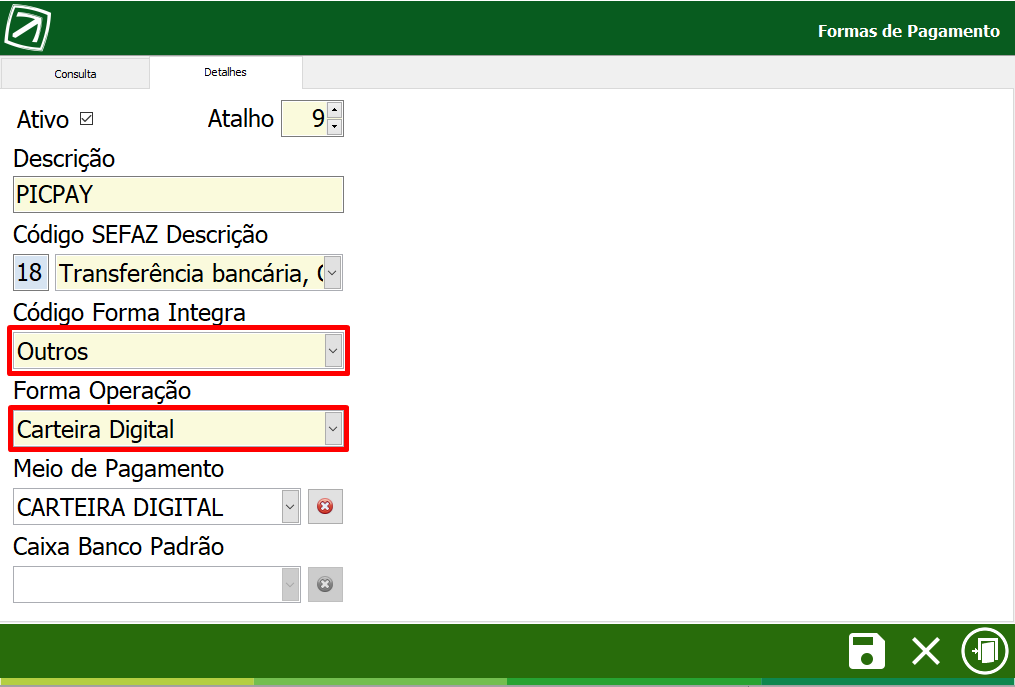
Task: Click the disabled Caixa Banco Padrão clear button
Action: (325, 585)
